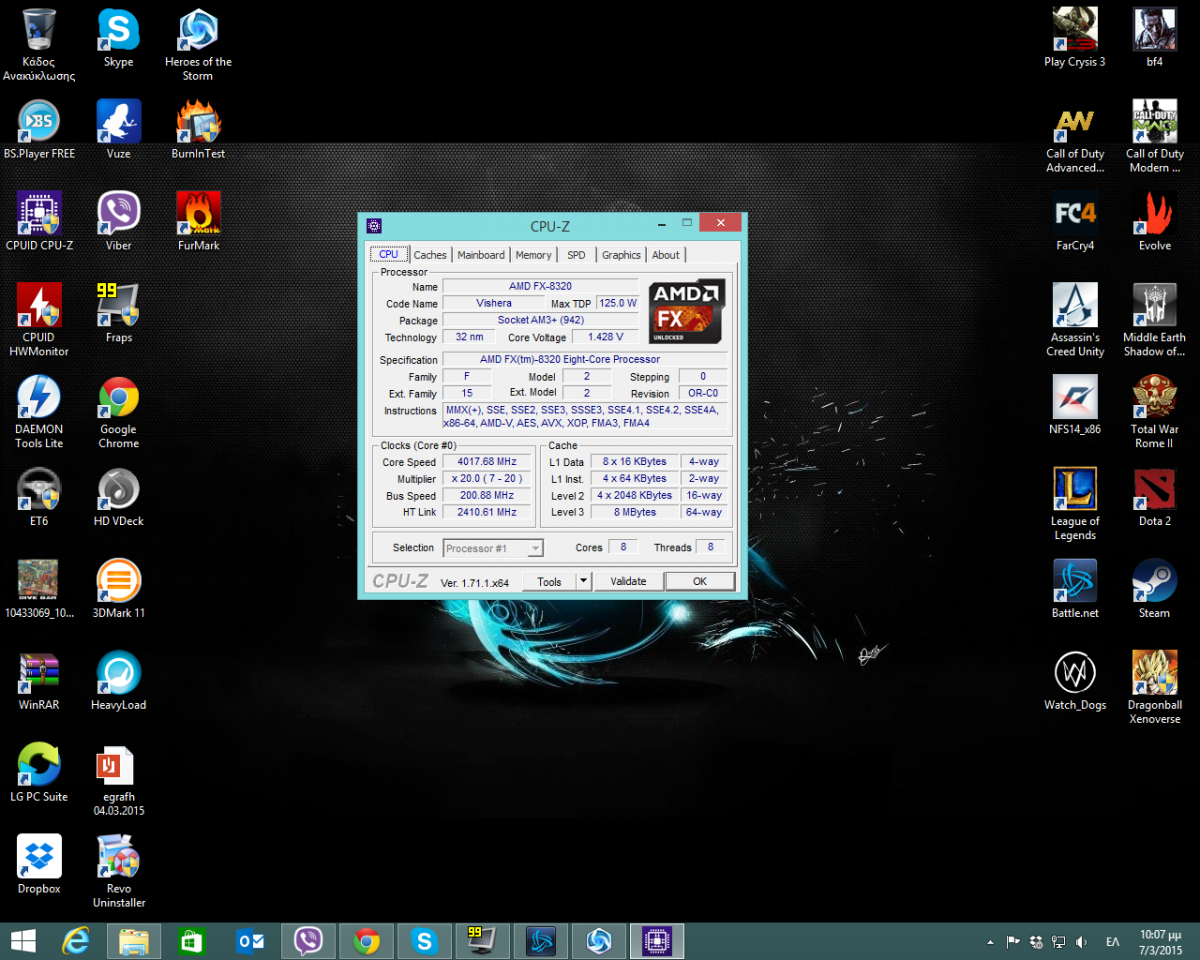
Task: Select the HD VDeck desktop icon
Action: pos(119,497)
